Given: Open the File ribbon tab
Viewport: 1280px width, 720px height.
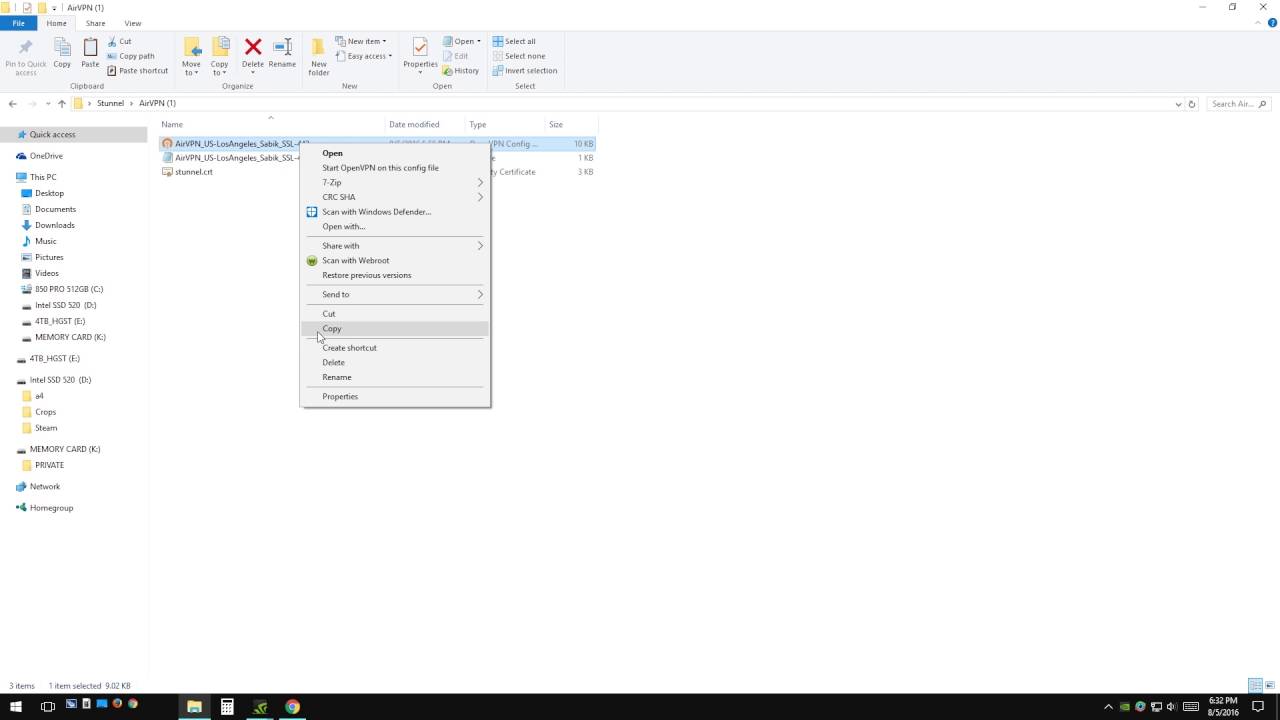Looking at the screenshot, I should (18, 23).
